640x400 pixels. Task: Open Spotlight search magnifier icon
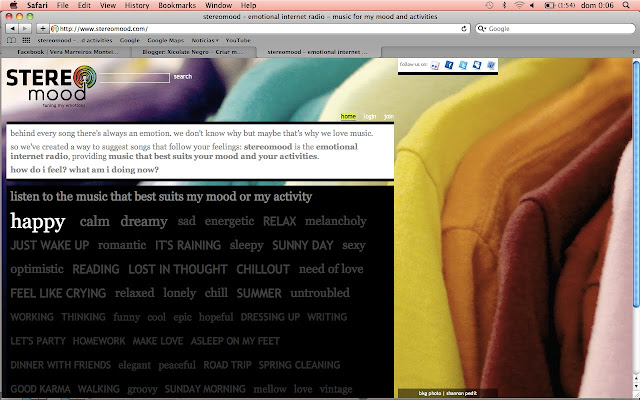(626, 5)
